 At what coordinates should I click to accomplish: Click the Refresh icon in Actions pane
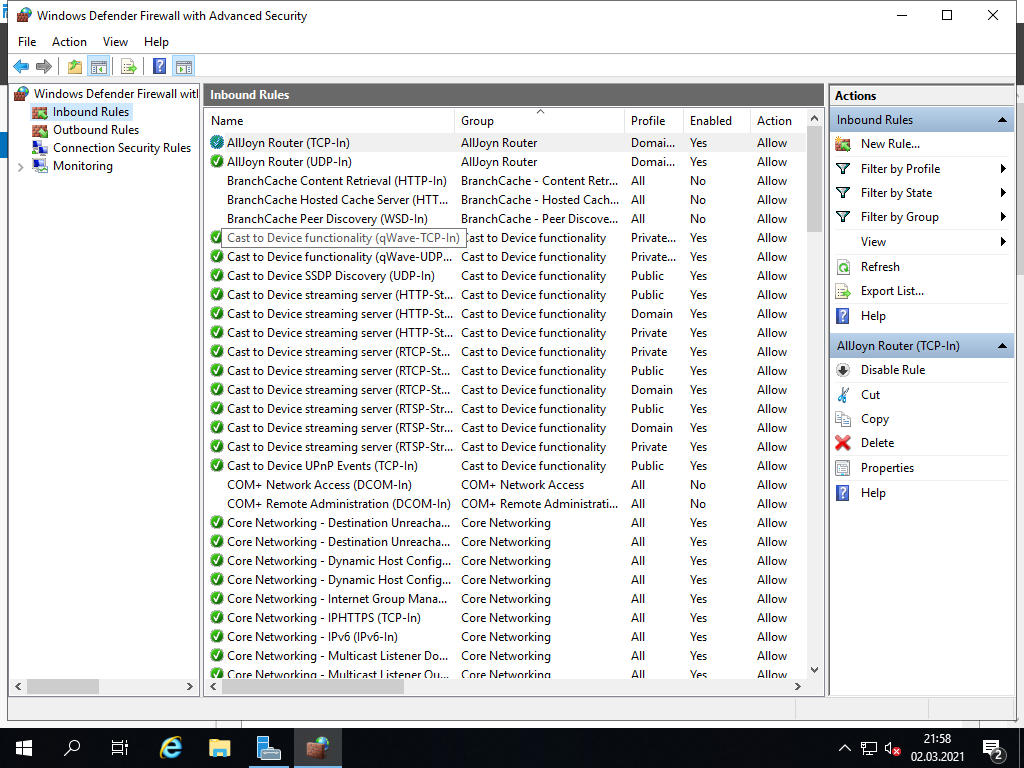(x=843, y=267)
